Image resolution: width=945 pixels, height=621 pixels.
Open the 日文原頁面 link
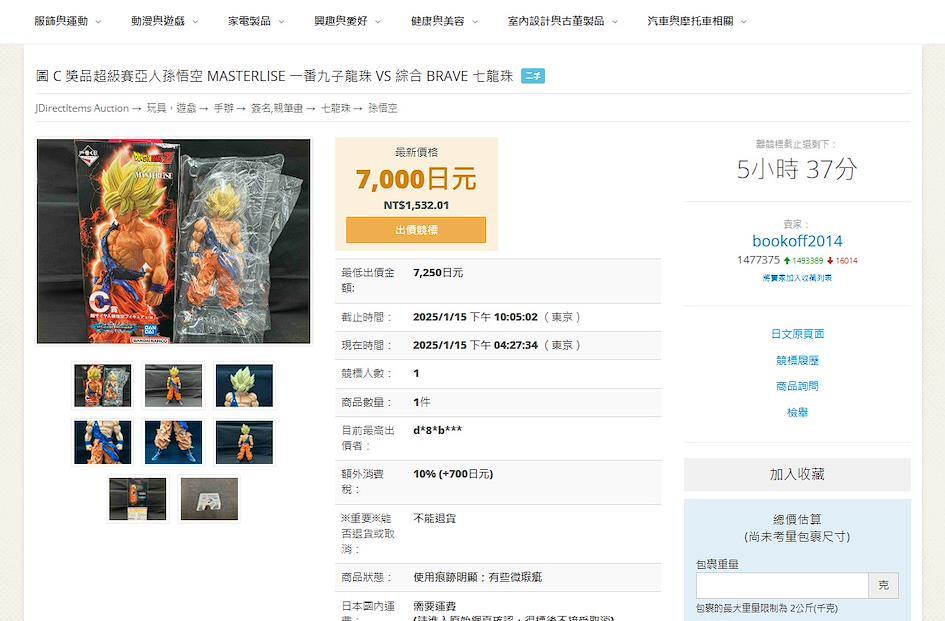[797, 334]
